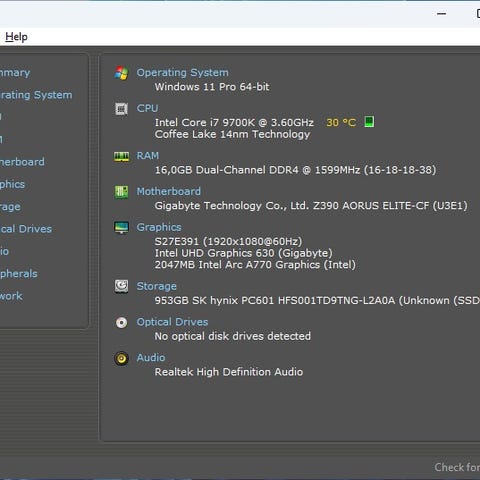This screenshot has height=480, width=480.
Task: Click the Motherboard circuit icon
Action: click(121, 192)
